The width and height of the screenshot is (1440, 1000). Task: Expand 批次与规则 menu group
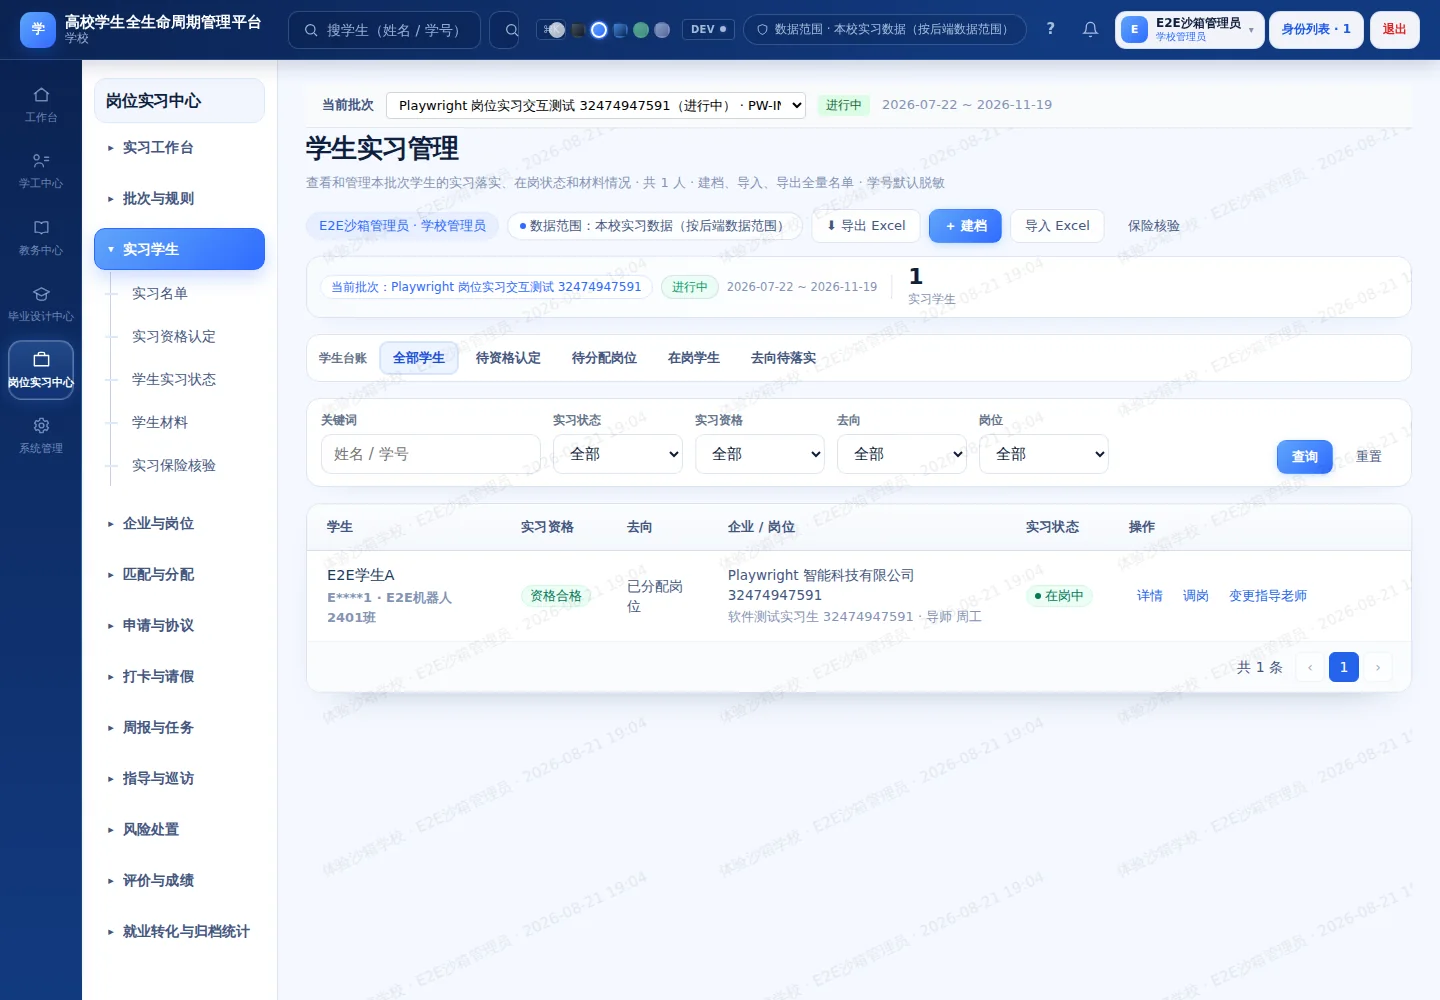tap(179, 199)
